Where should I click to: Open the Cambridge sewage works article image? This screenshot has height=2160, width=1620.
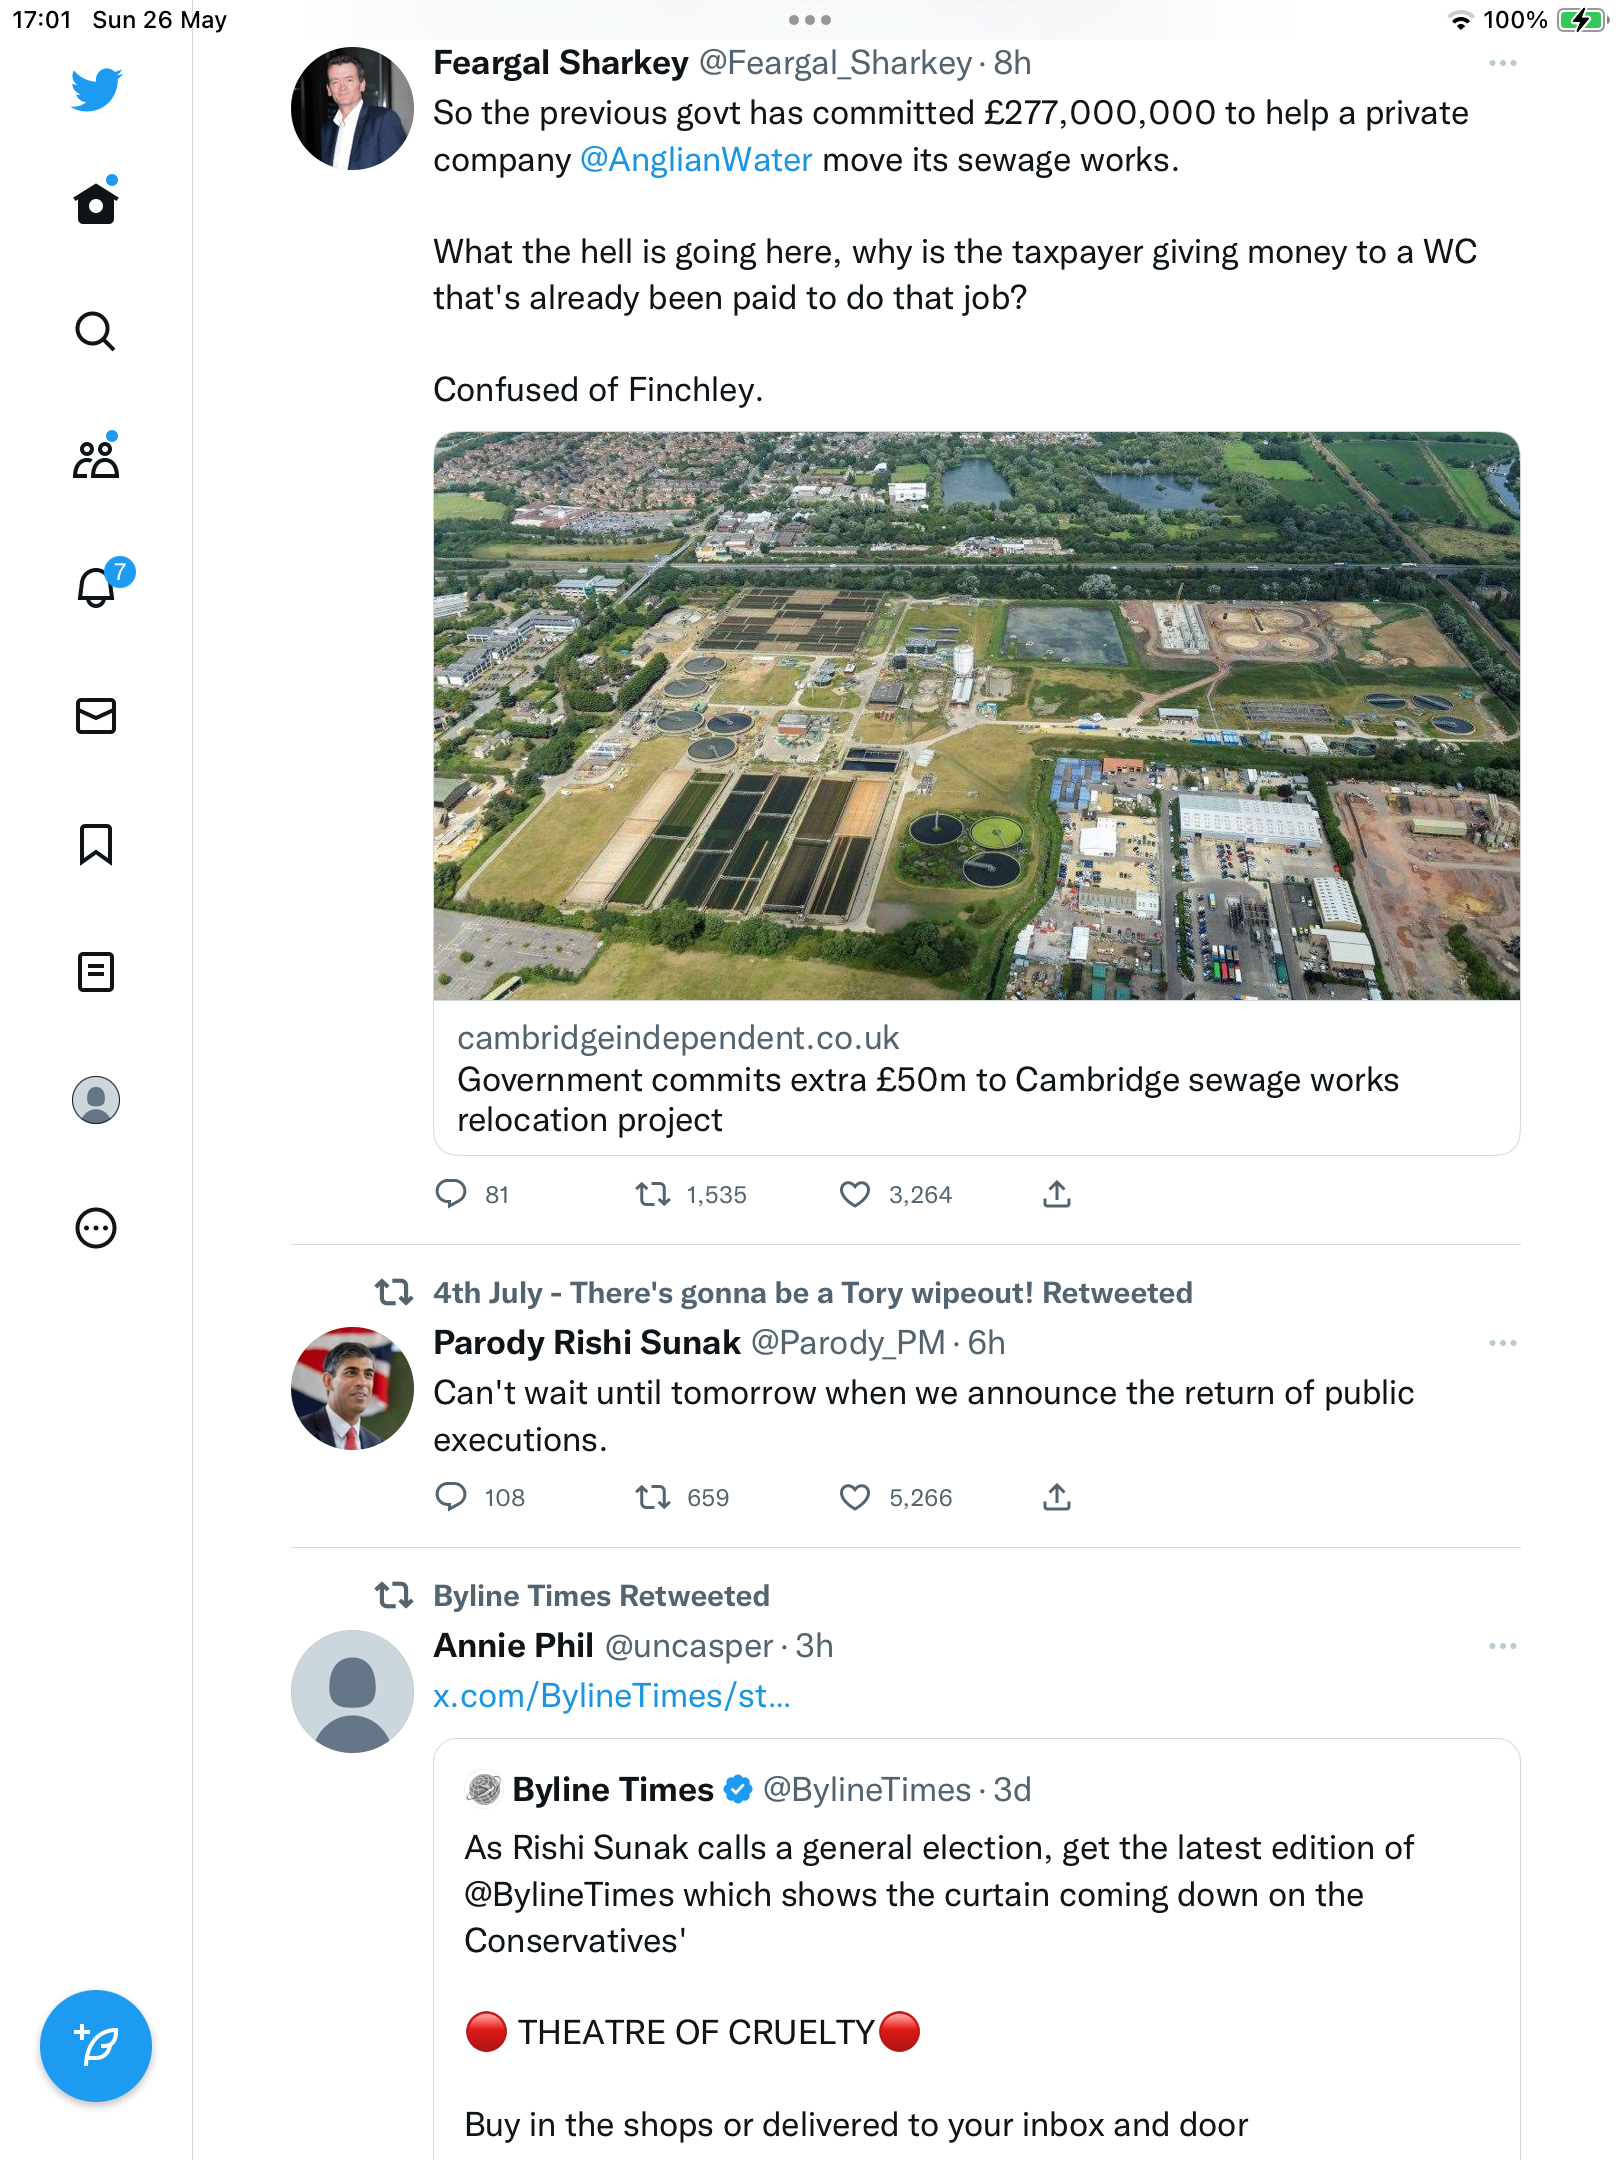[976, 716]
